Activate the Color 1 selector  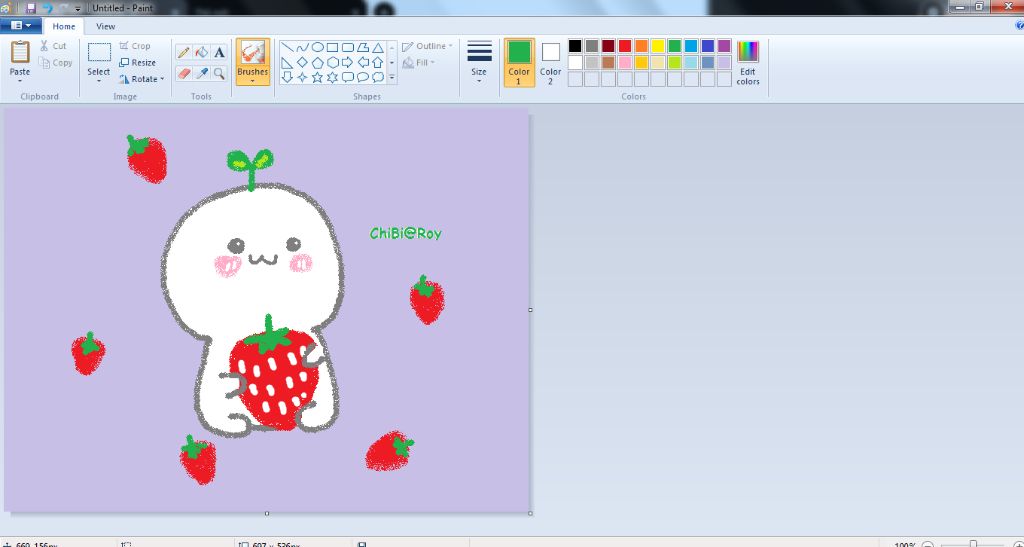click(x=519, y=62)
